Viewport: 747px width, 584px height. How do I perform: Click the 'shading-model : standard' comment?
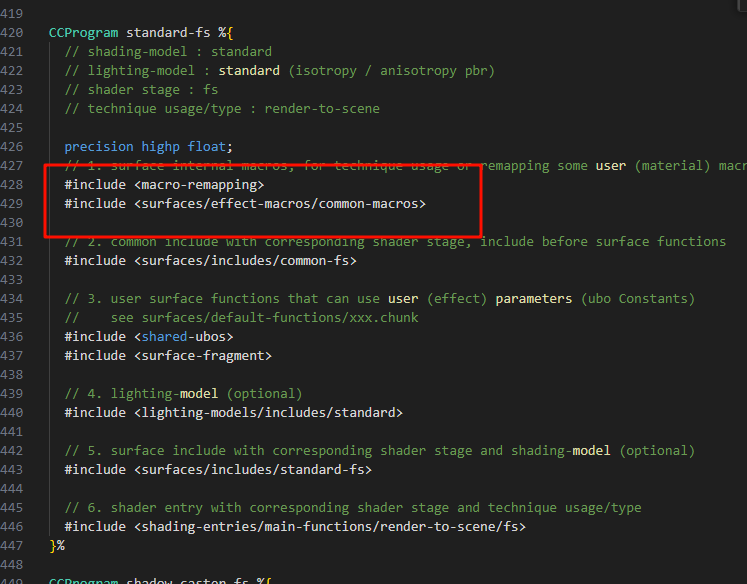click(168, 51)
